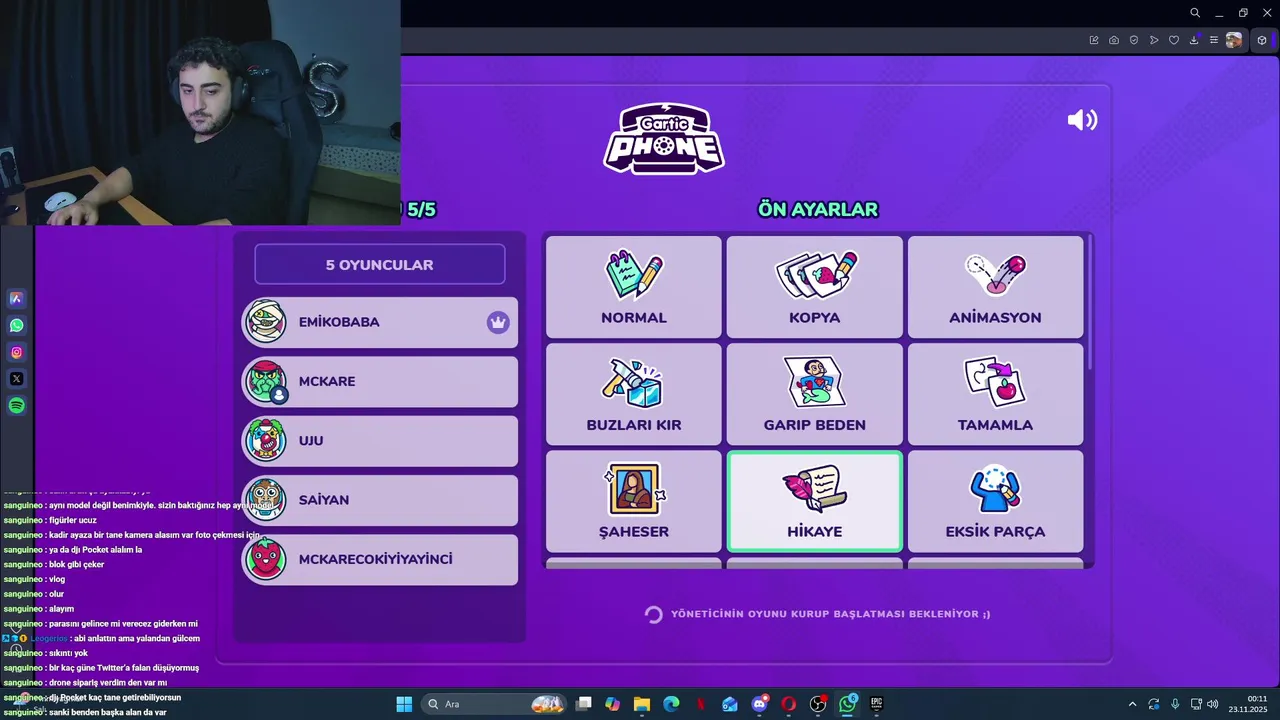The height and width of the screenshot is (720, 1280).
Task: Mute the Gartic Phone sound speaker icon
Action: [x=1082, y=120]
